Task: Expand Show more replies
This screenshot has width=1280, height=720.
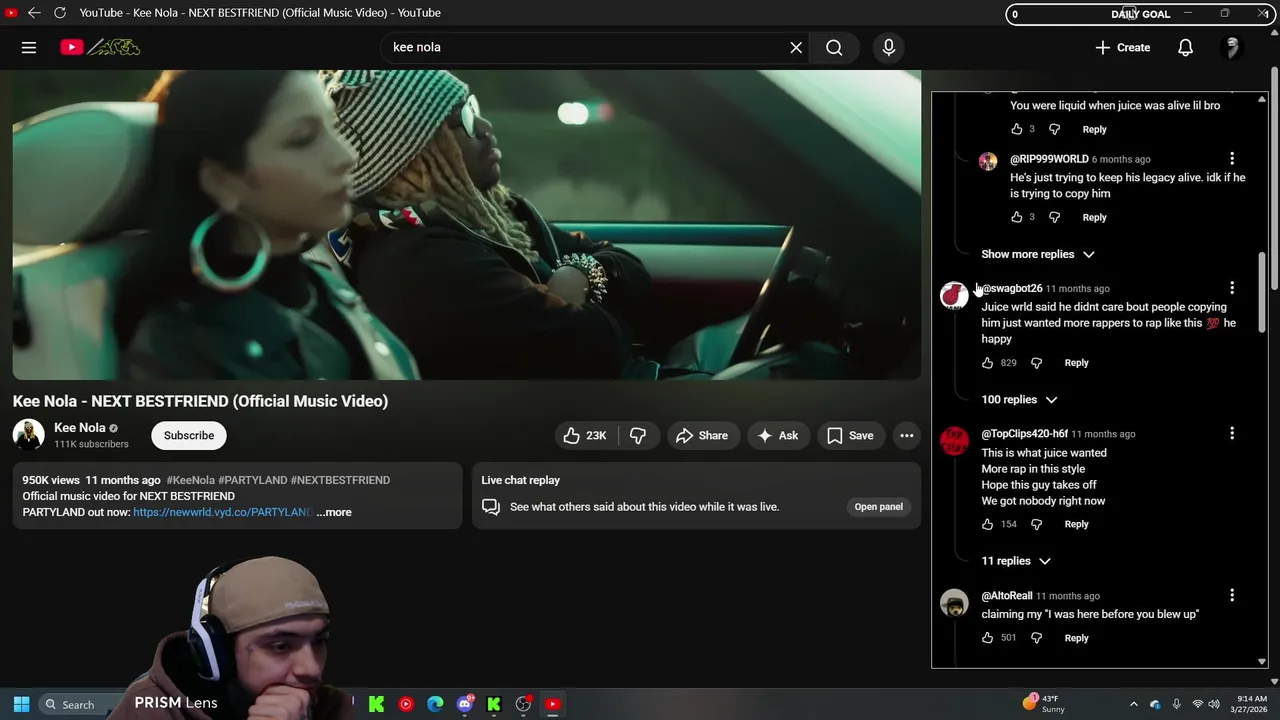Action: (x=1038, y=254)
